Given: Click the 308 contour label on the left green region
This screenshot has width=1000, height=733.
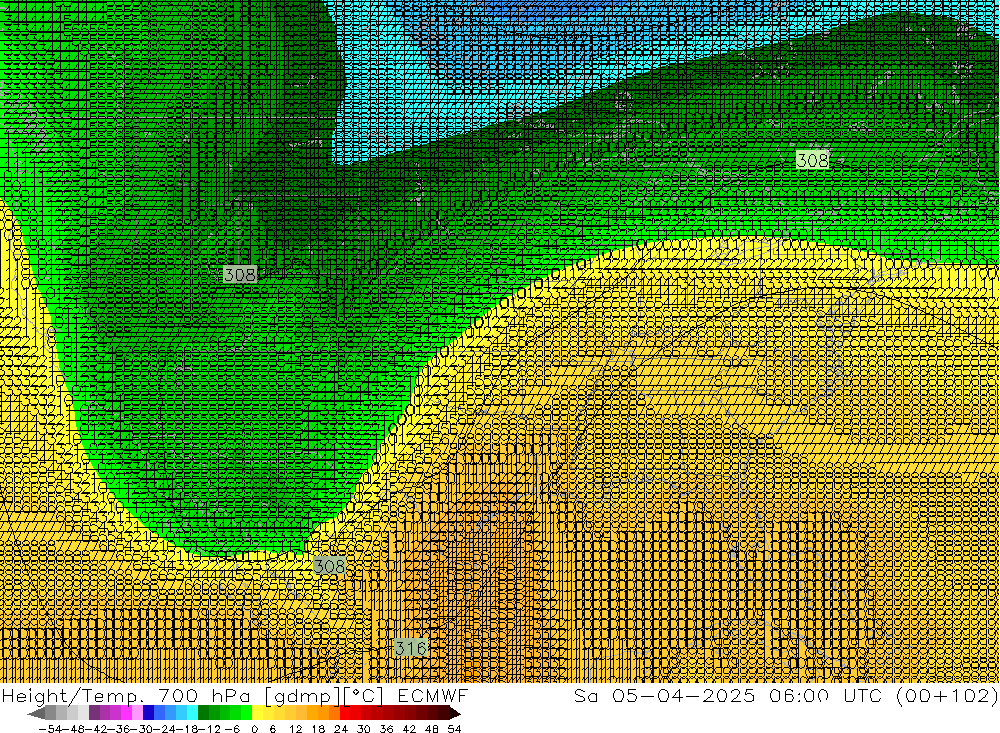Looking at the screenshot, I should pos(240,274).
